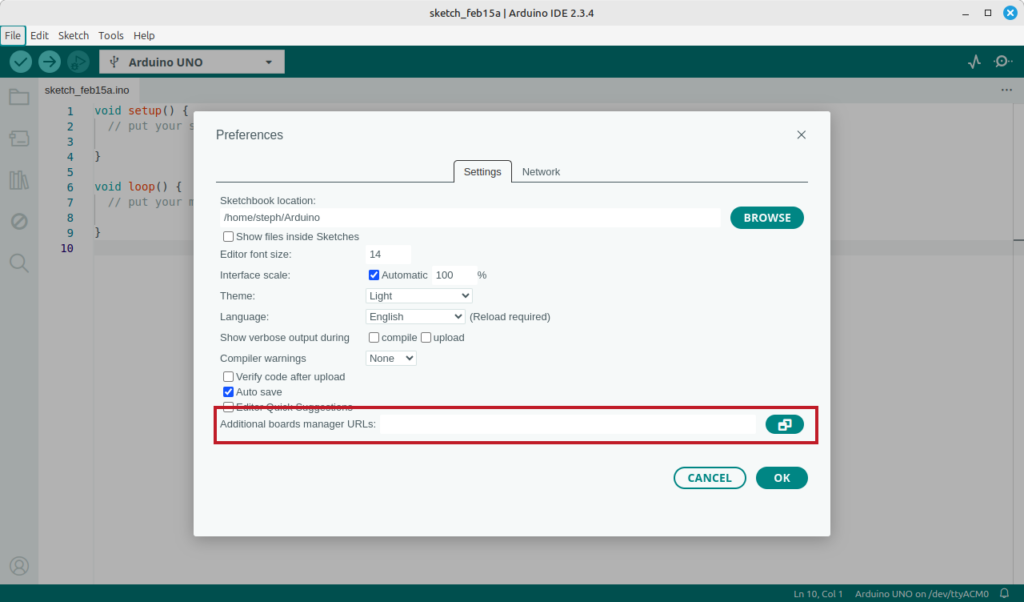Click the Upload arrow button

click(49, 62)
